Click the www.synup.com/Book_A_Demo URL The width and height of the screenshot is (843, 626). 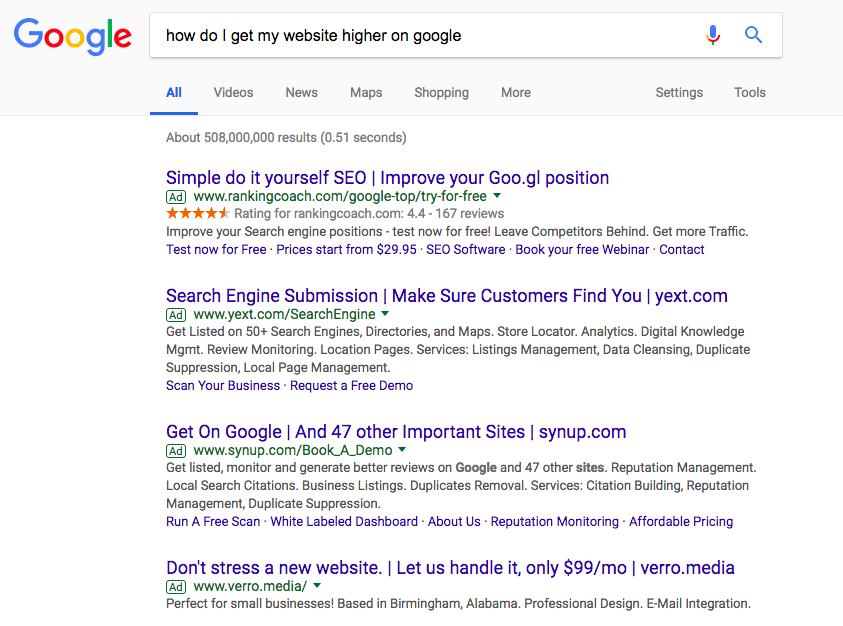[293, 450]
